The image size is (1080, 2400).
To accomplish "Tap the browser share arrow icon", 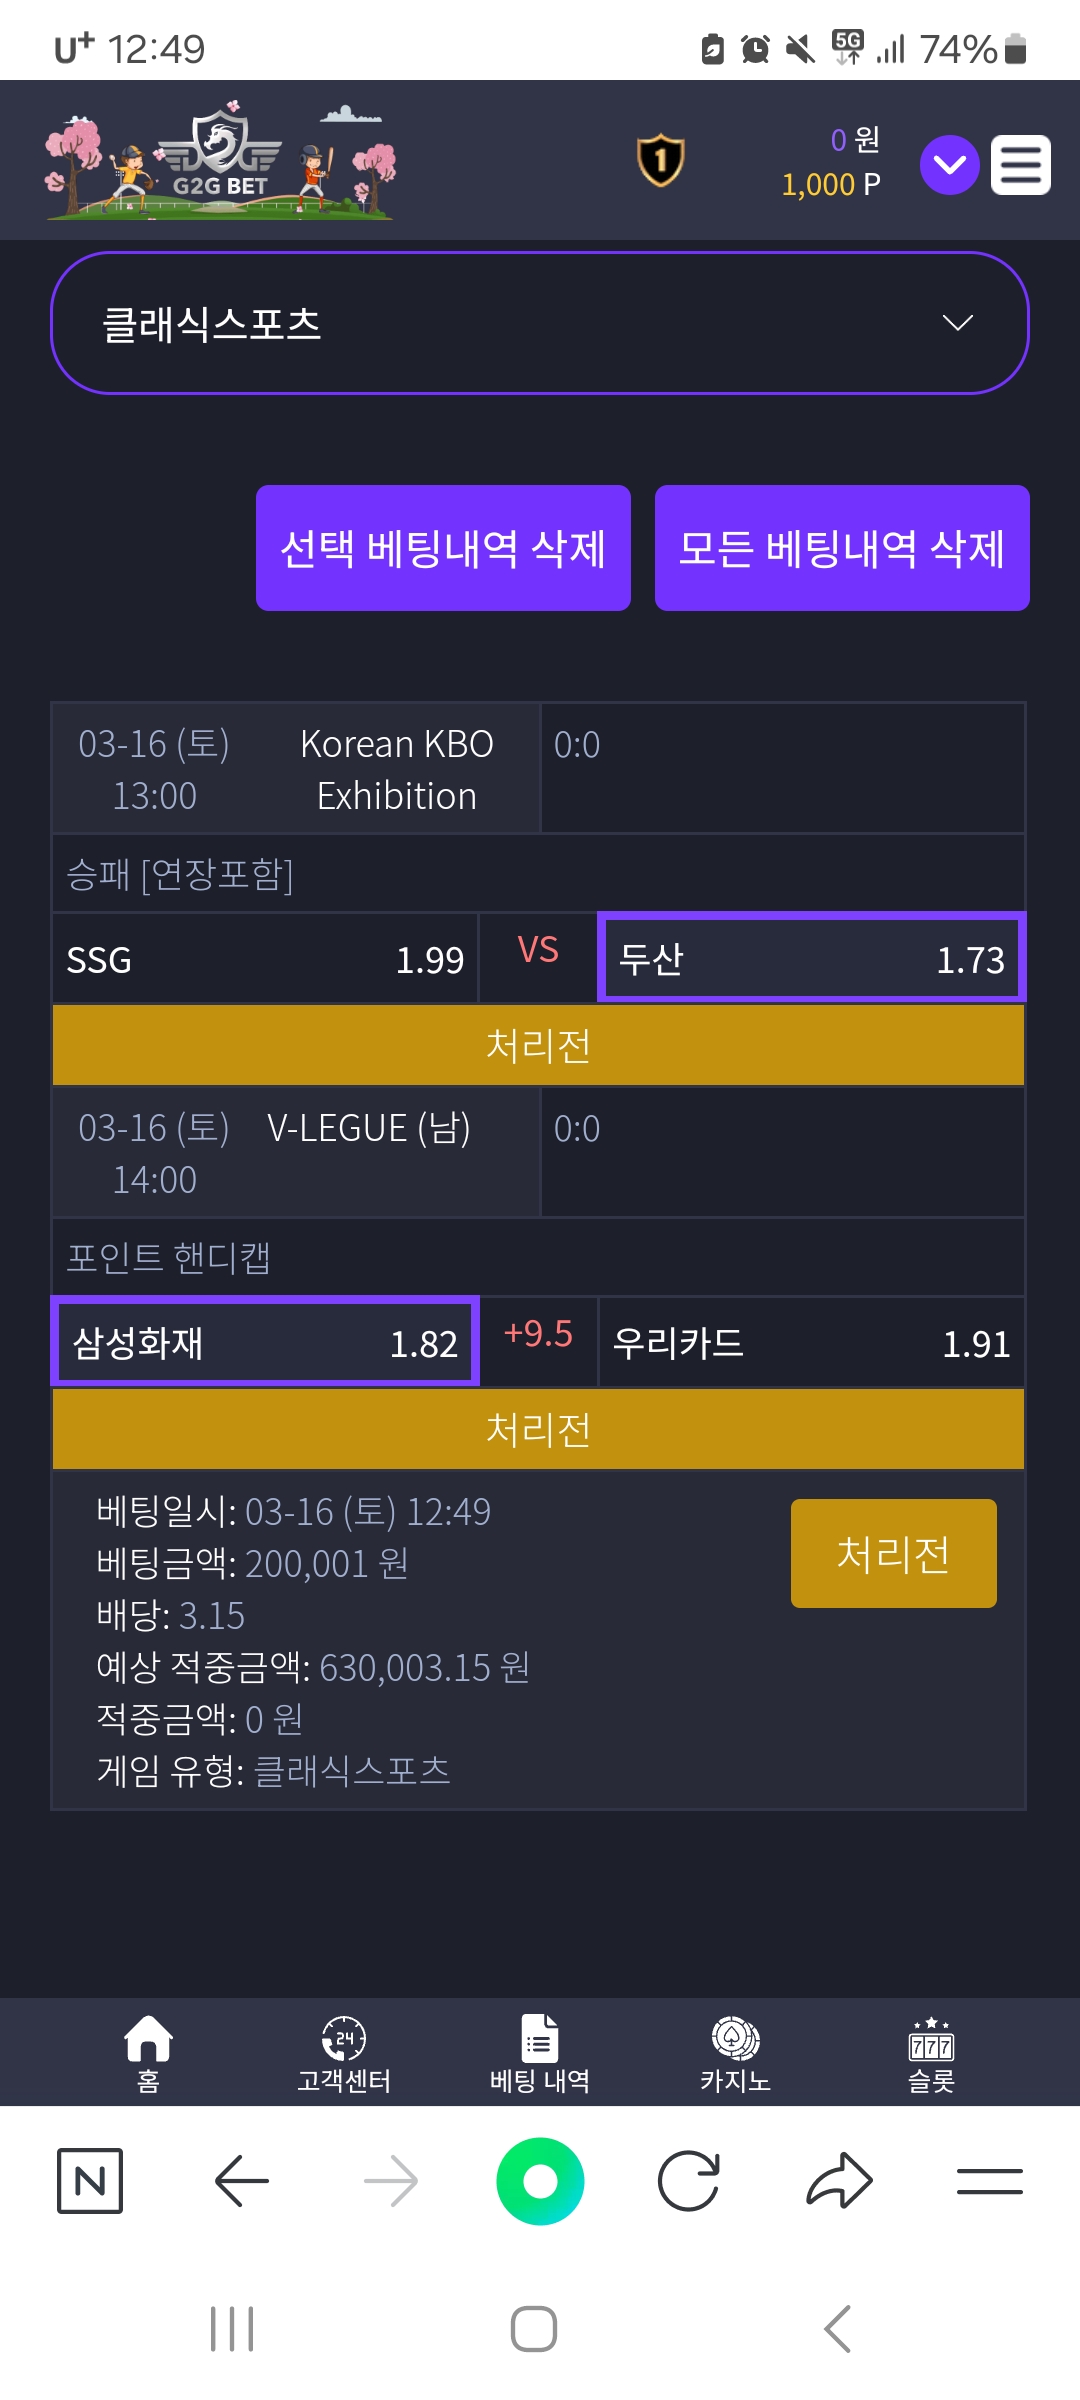I will (x=839, y=2181).
